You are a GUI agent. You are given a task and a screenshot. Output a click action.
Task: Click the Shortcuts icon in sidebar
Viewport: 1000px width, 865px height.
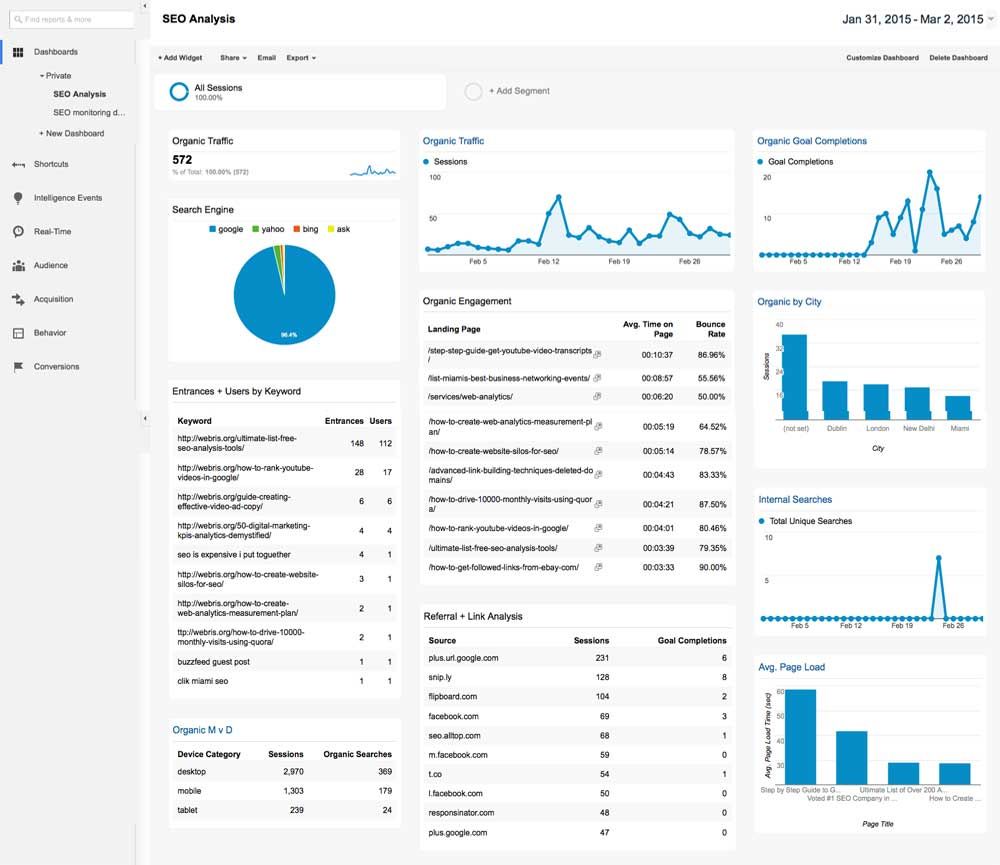18,164
